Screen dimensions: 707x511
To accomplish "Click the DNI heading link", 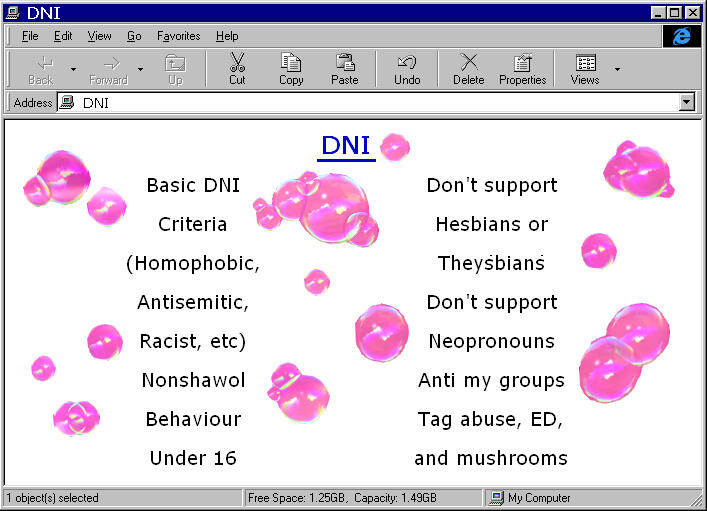I will coord(346,146).
